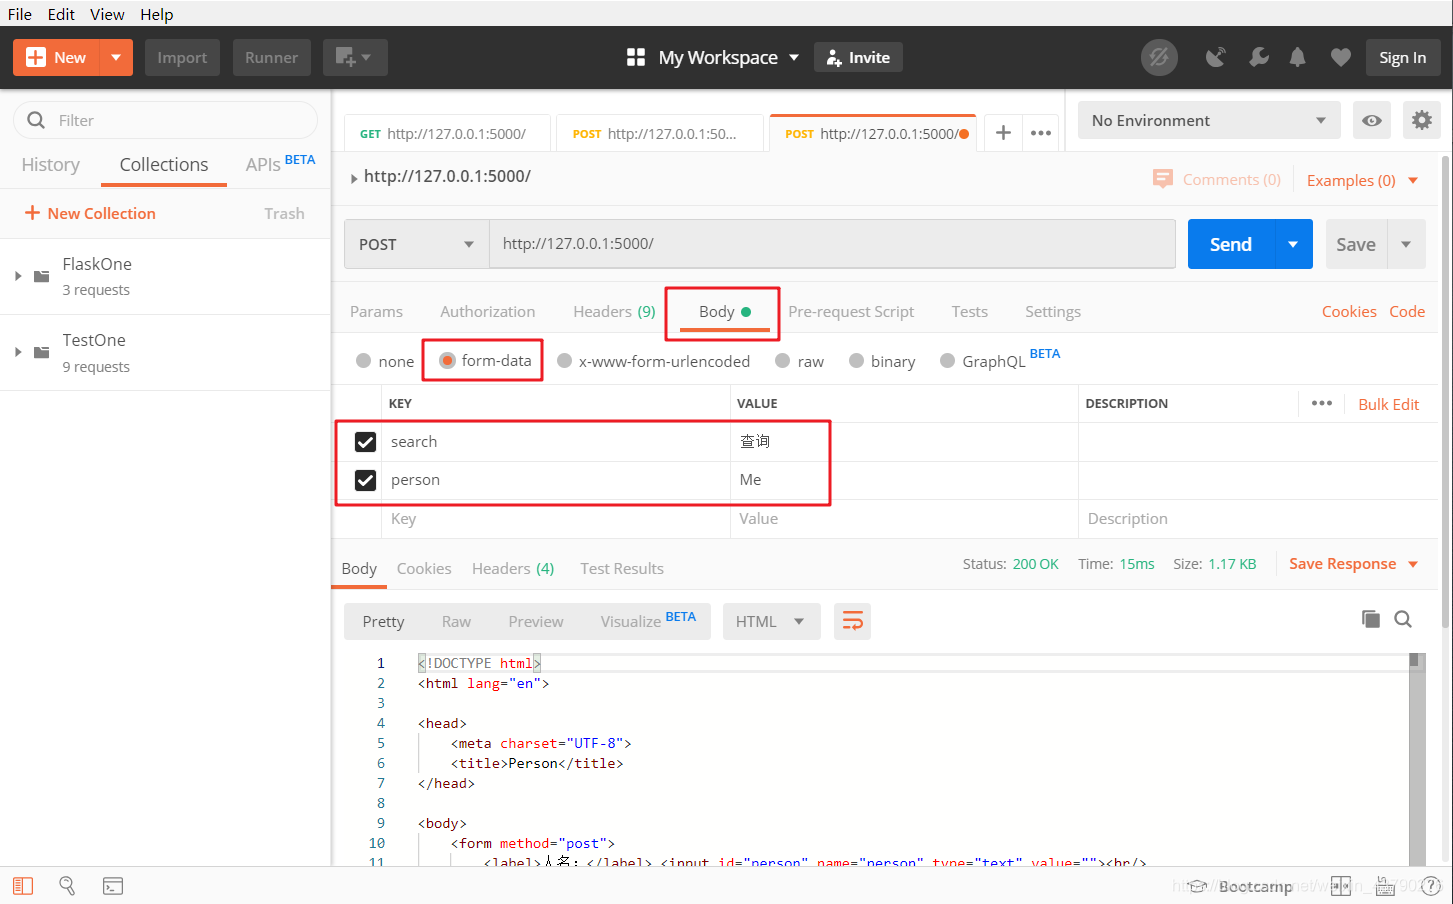Image resolution: width=1453 pixels, height=904 pixels.
Task: Switch to the APIs beta tab
Action: tap(280, 163)
